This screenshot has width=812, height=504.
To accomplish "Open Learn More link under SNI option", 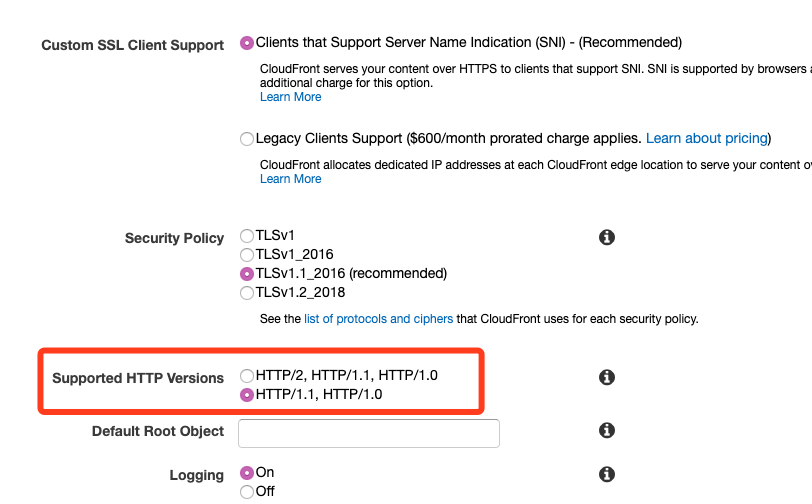I will click(291, 97).
